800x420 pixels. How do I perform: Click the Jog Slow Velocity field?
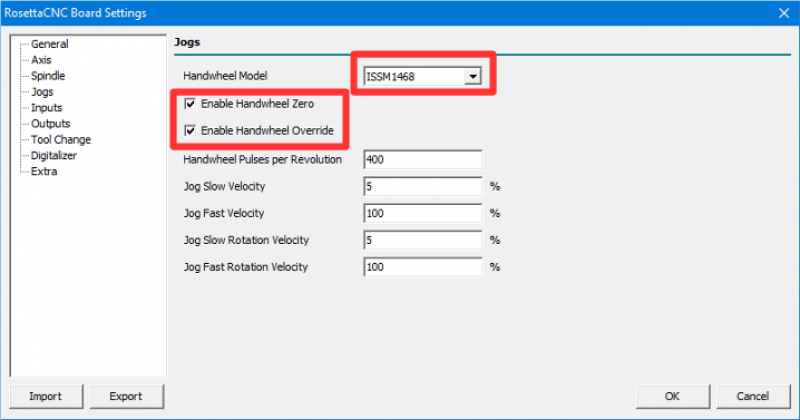pyautogui.click(x=422, y=187)
